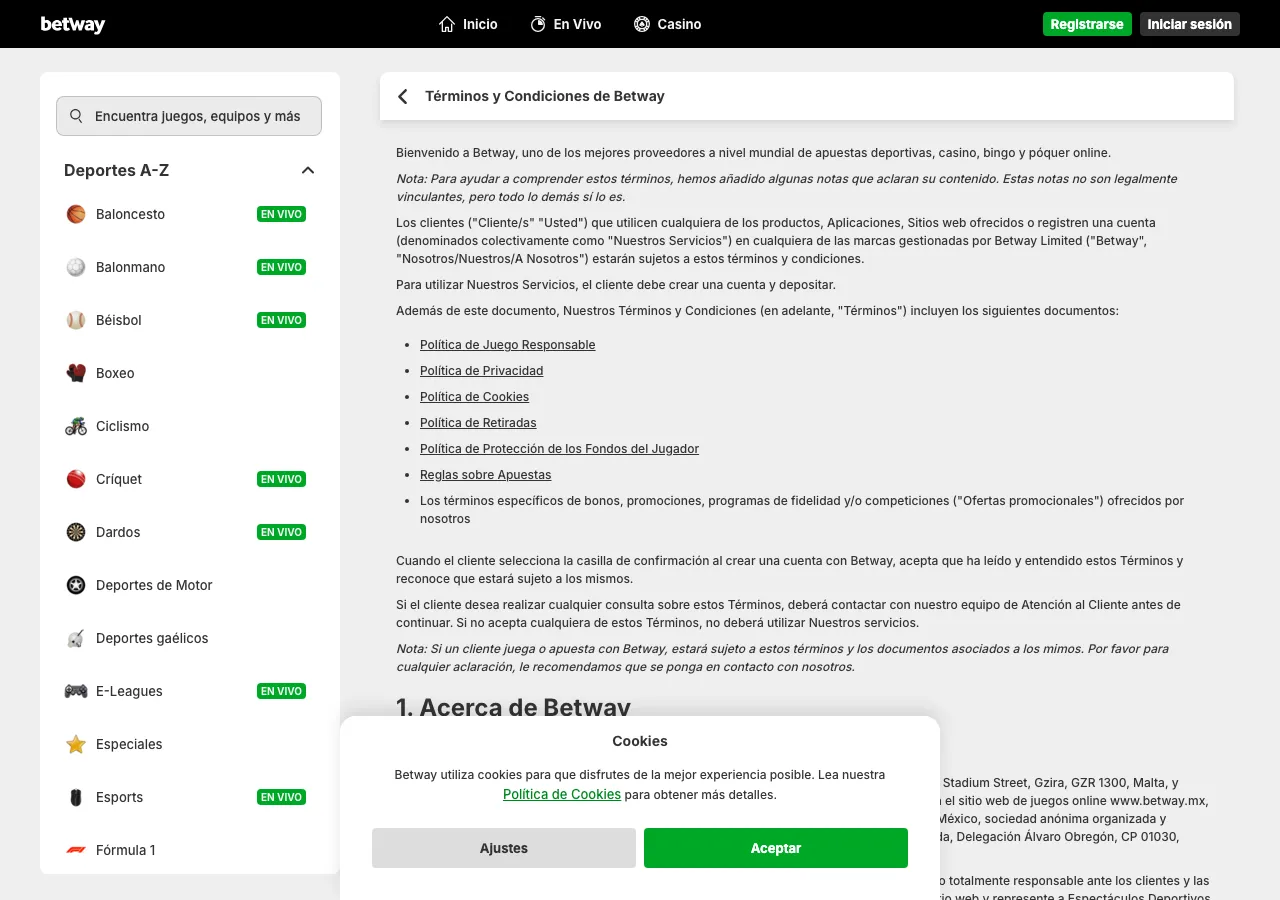Click the Balonmano ball icon
The width and height of the screenshot is (1280, 900).
(x=76, y=267)
